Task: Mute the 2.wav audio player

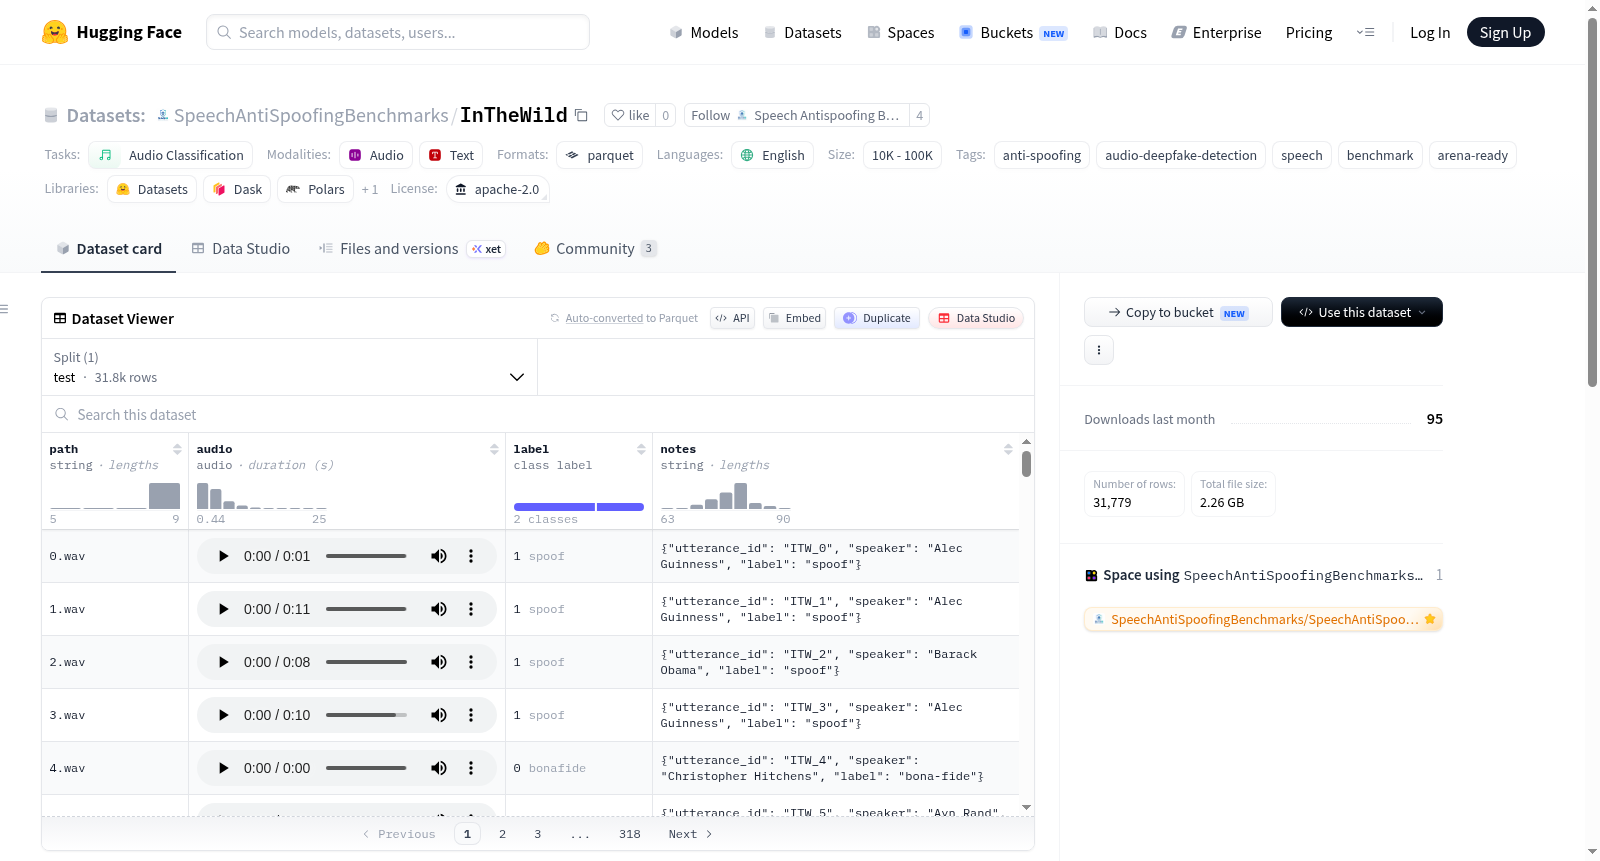Action: click(x=439, y=662)
